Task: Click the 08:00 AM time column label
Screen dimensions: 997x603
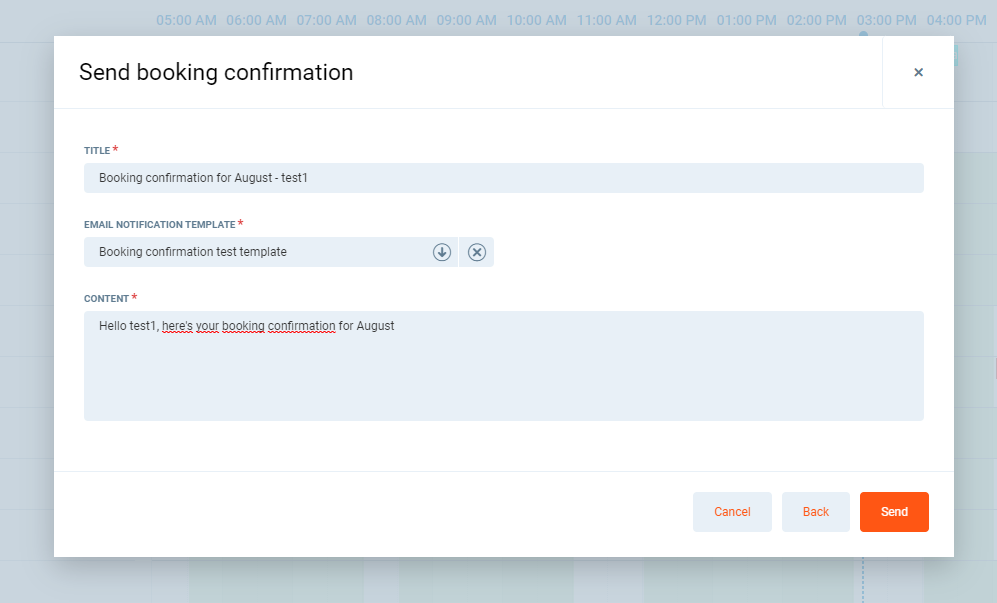Action: tap(397, 20)
